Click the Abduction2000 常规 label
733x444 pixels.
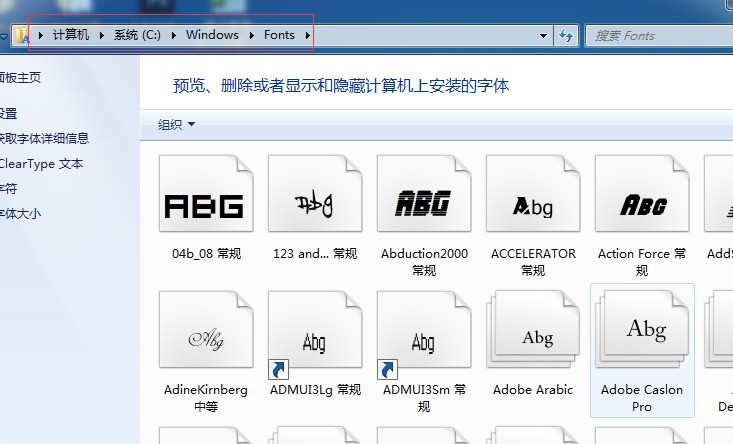click(x=424, y=262)
